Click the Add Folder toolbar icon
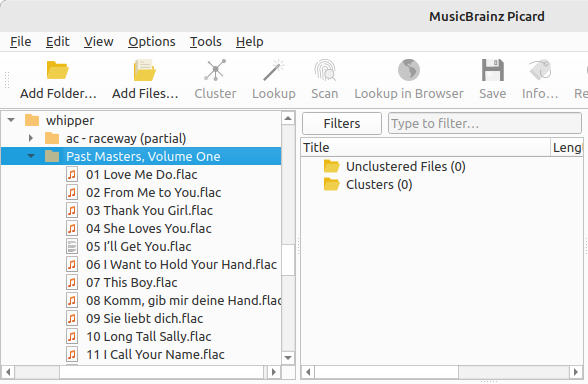 point(58,70)
